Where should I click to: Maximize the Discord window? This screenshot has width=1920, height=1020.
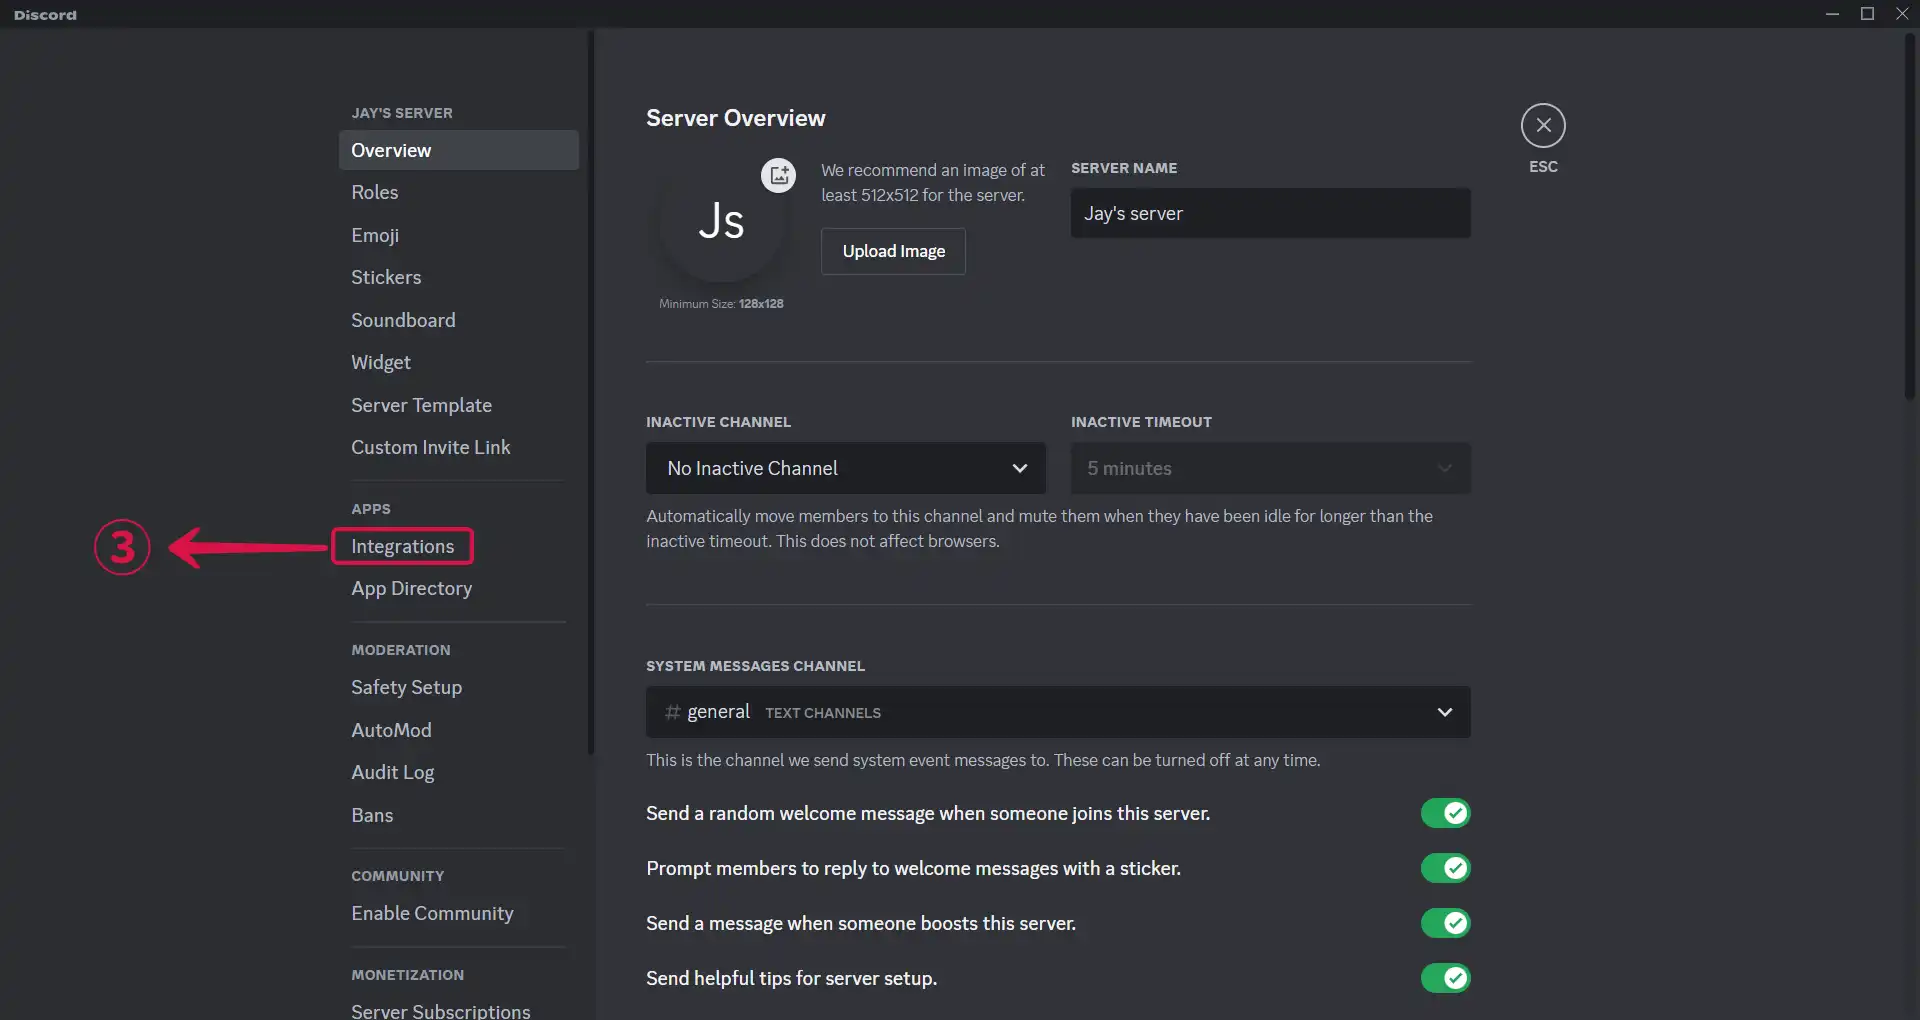point(1867,14)
